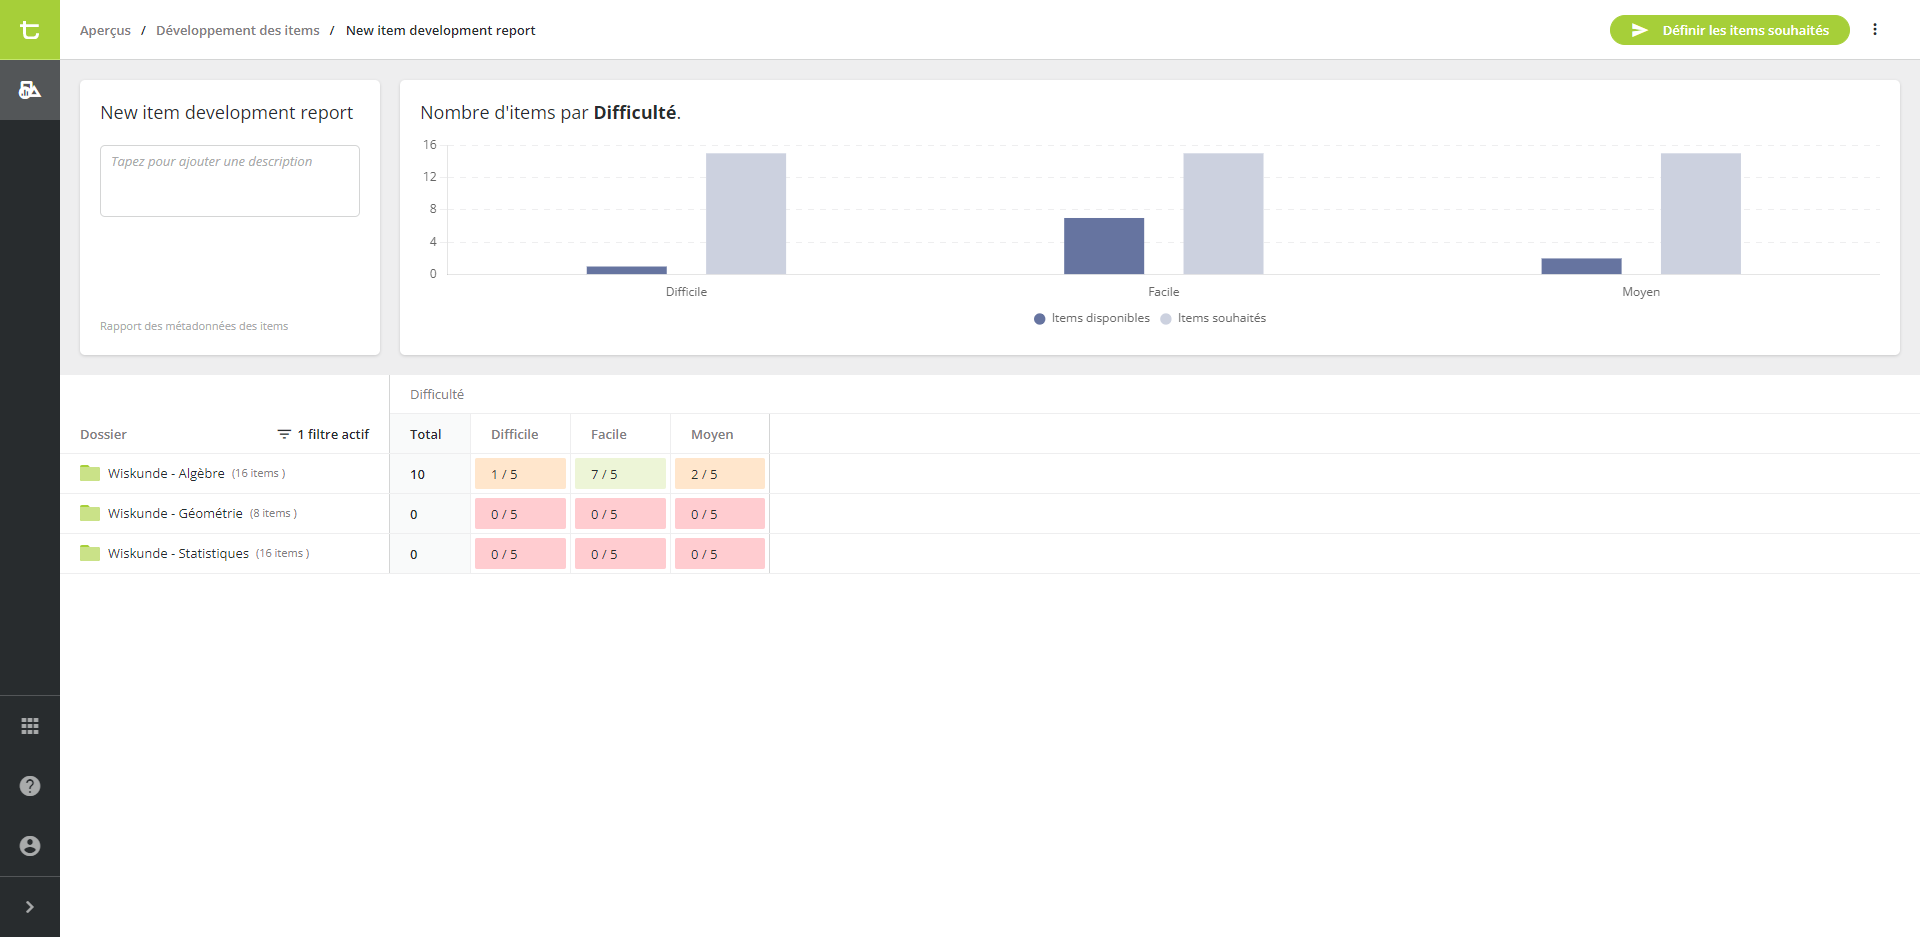Screen dimensions: 1920x937
Task: Click the green app logo icon
Action: [x=30, y=30]
